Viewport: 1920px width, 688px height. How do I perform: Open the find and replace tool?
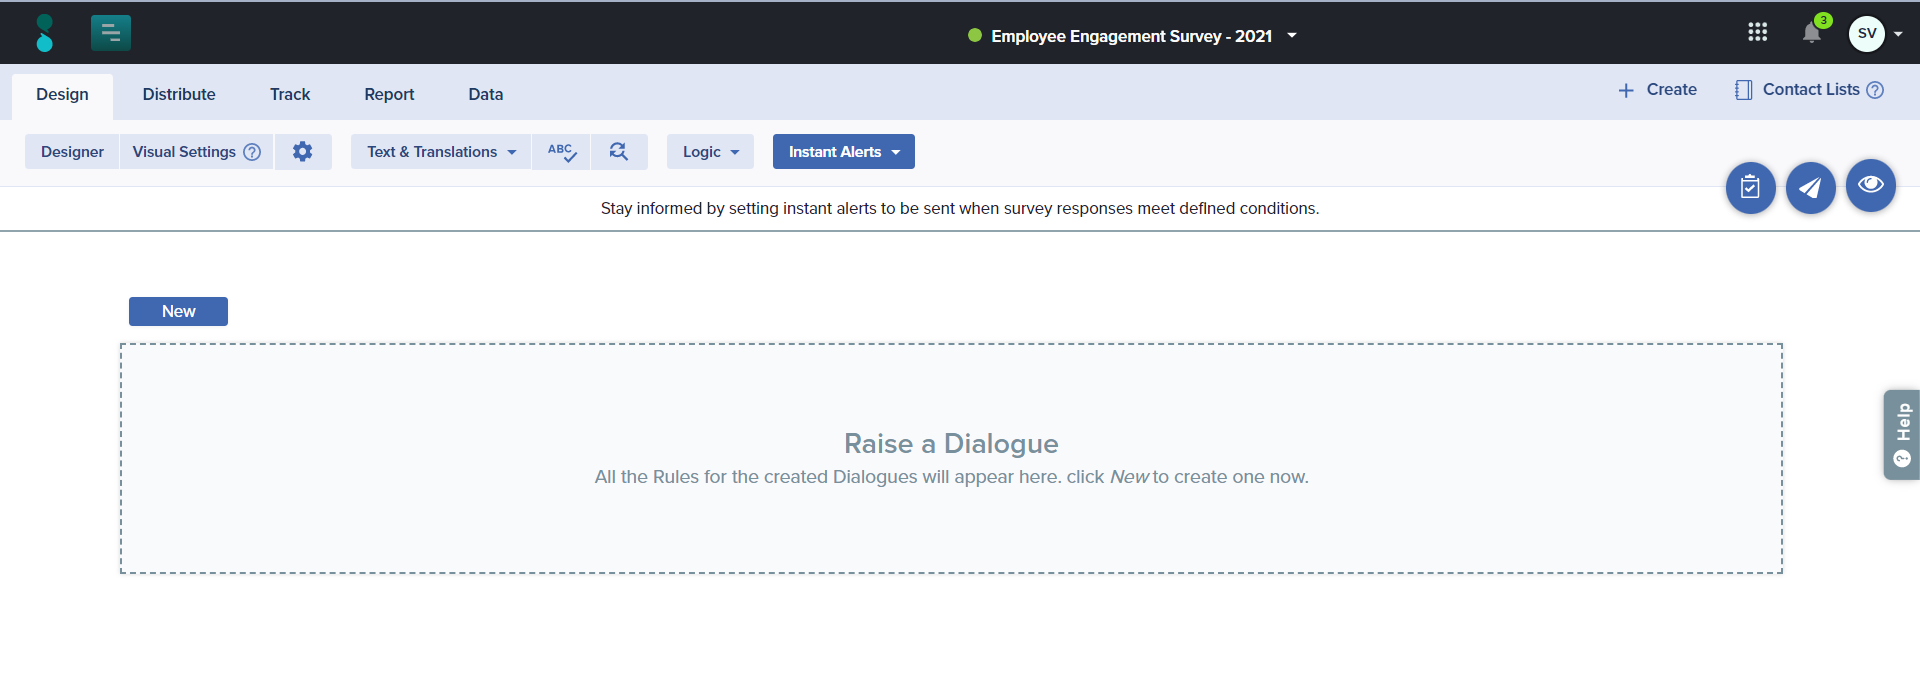click(x=619, y=152)
